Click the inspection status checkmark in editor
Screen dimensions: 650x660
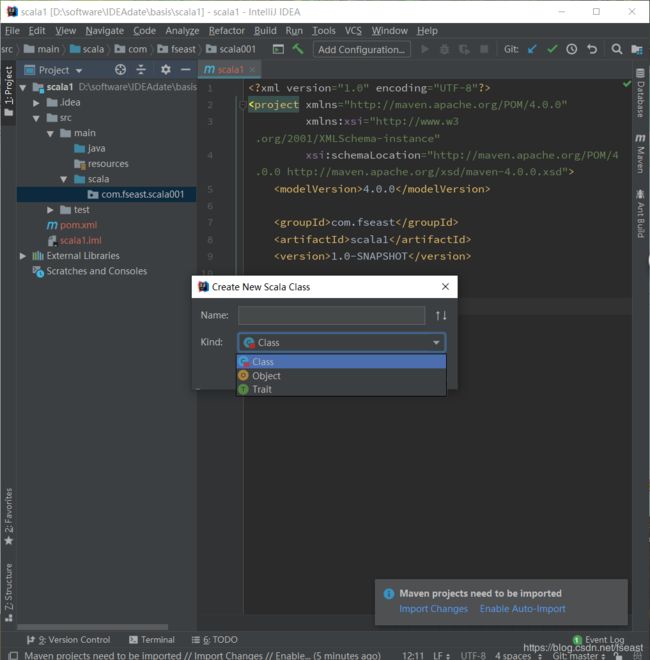[x=627, y=84]
